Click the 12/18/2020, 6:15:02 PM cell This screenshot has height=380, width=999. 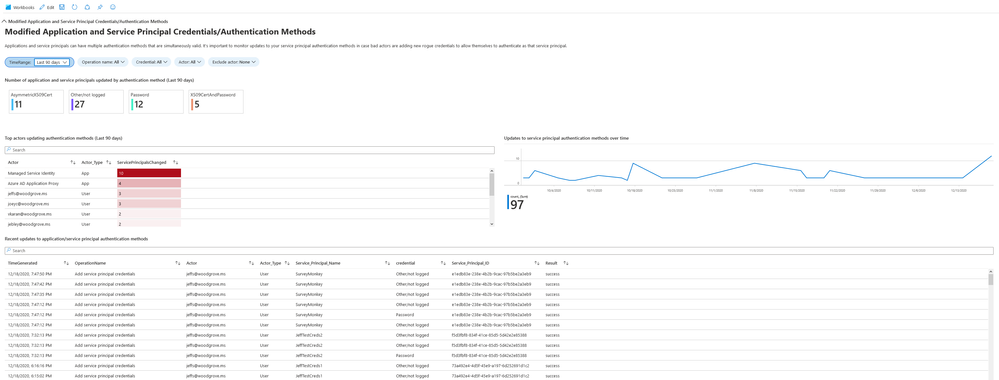[29, 376]
